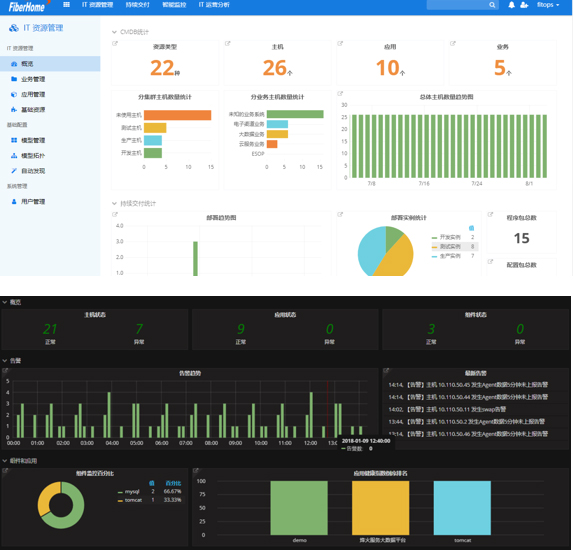Focus the top search input field

pyautogui.click(x=458, y=5)
